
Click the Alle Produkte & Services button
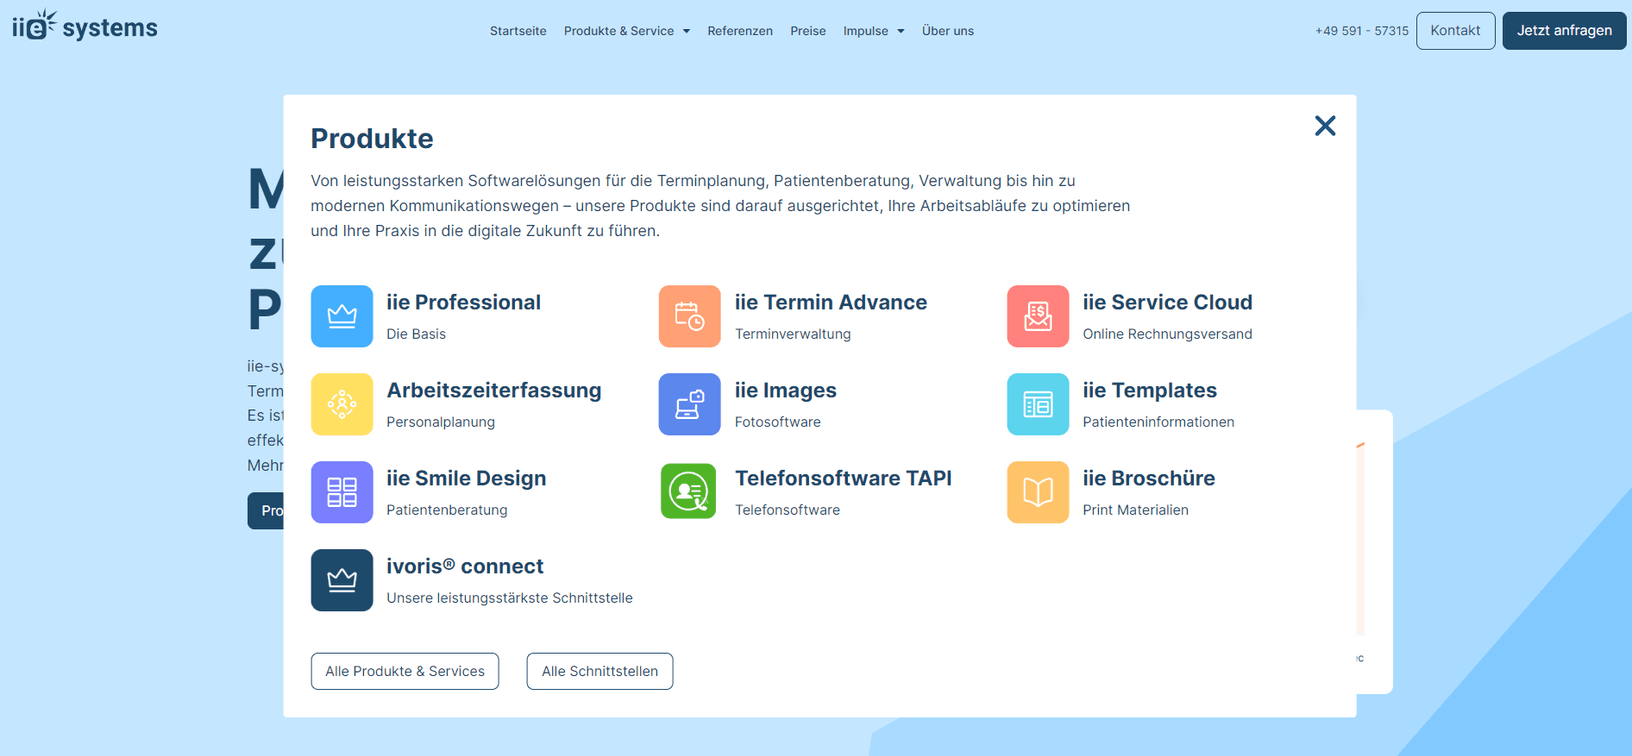tap(405, 671)
